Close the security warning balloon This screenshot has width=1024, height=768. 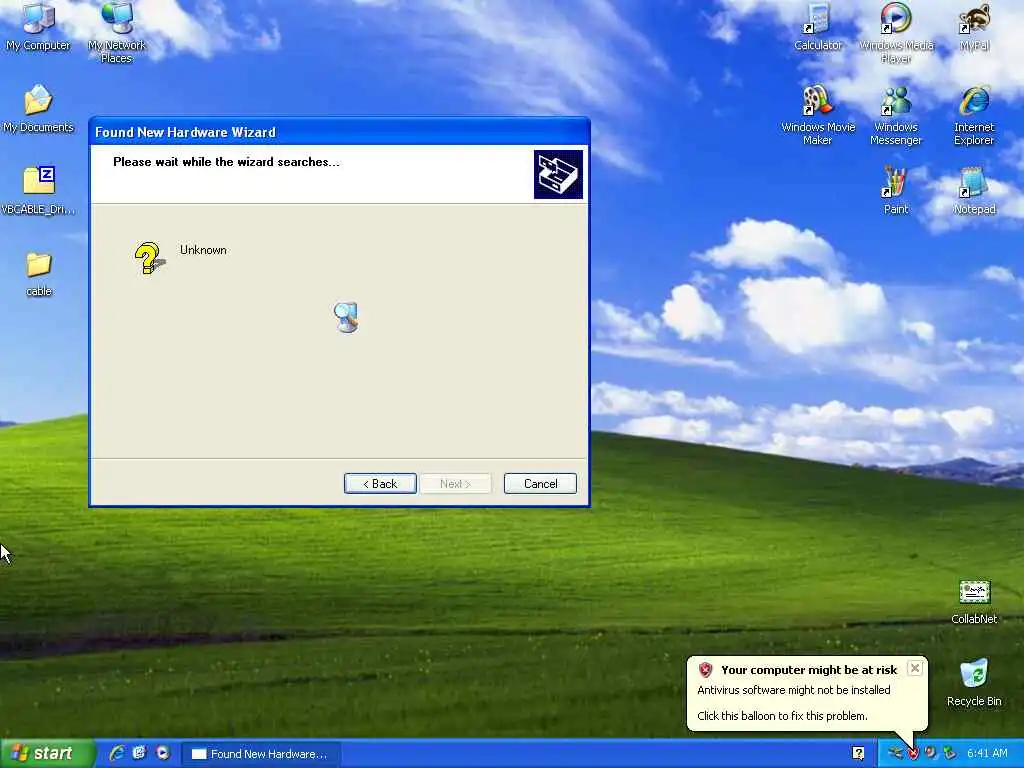click(x=915, y=668)
